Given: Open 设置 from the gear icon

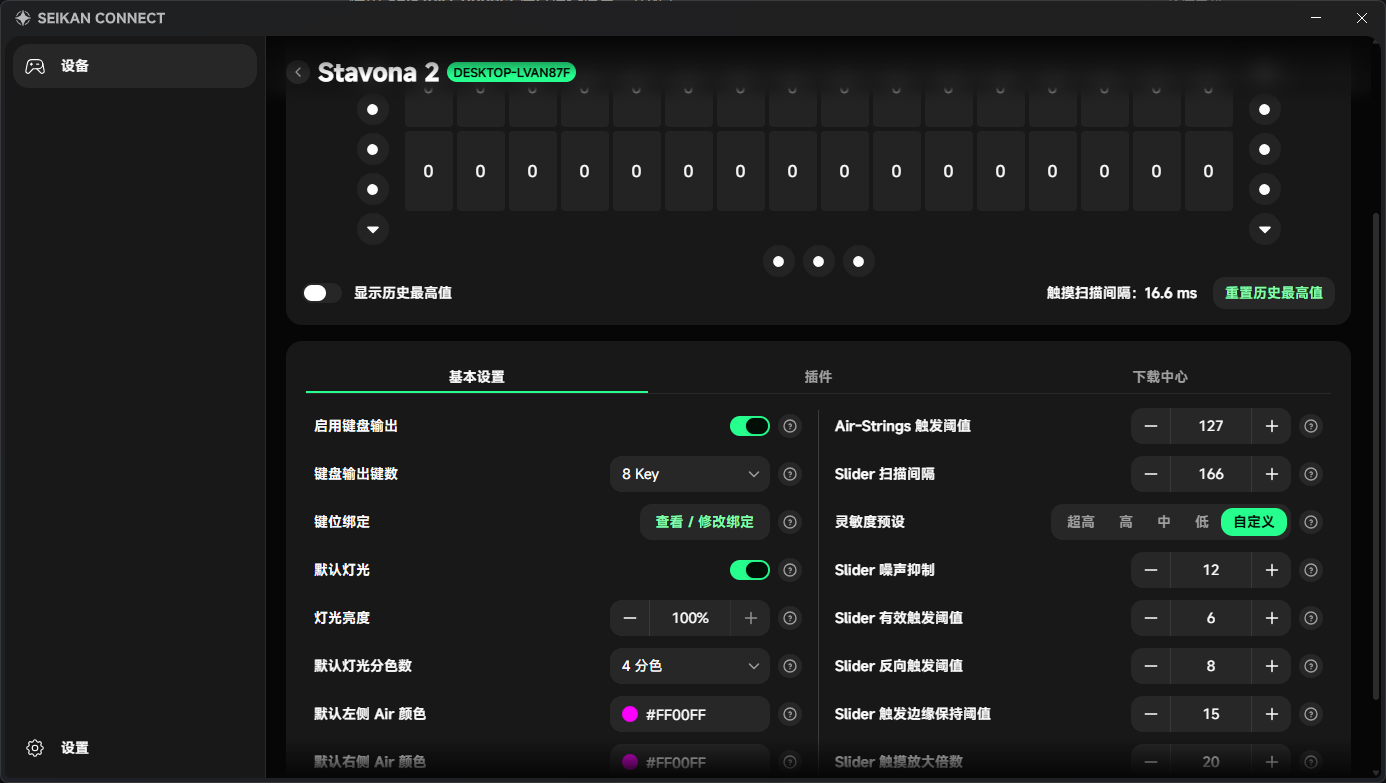Looking at the screenshot, I should pyautogui.click(x=35, y=748).
